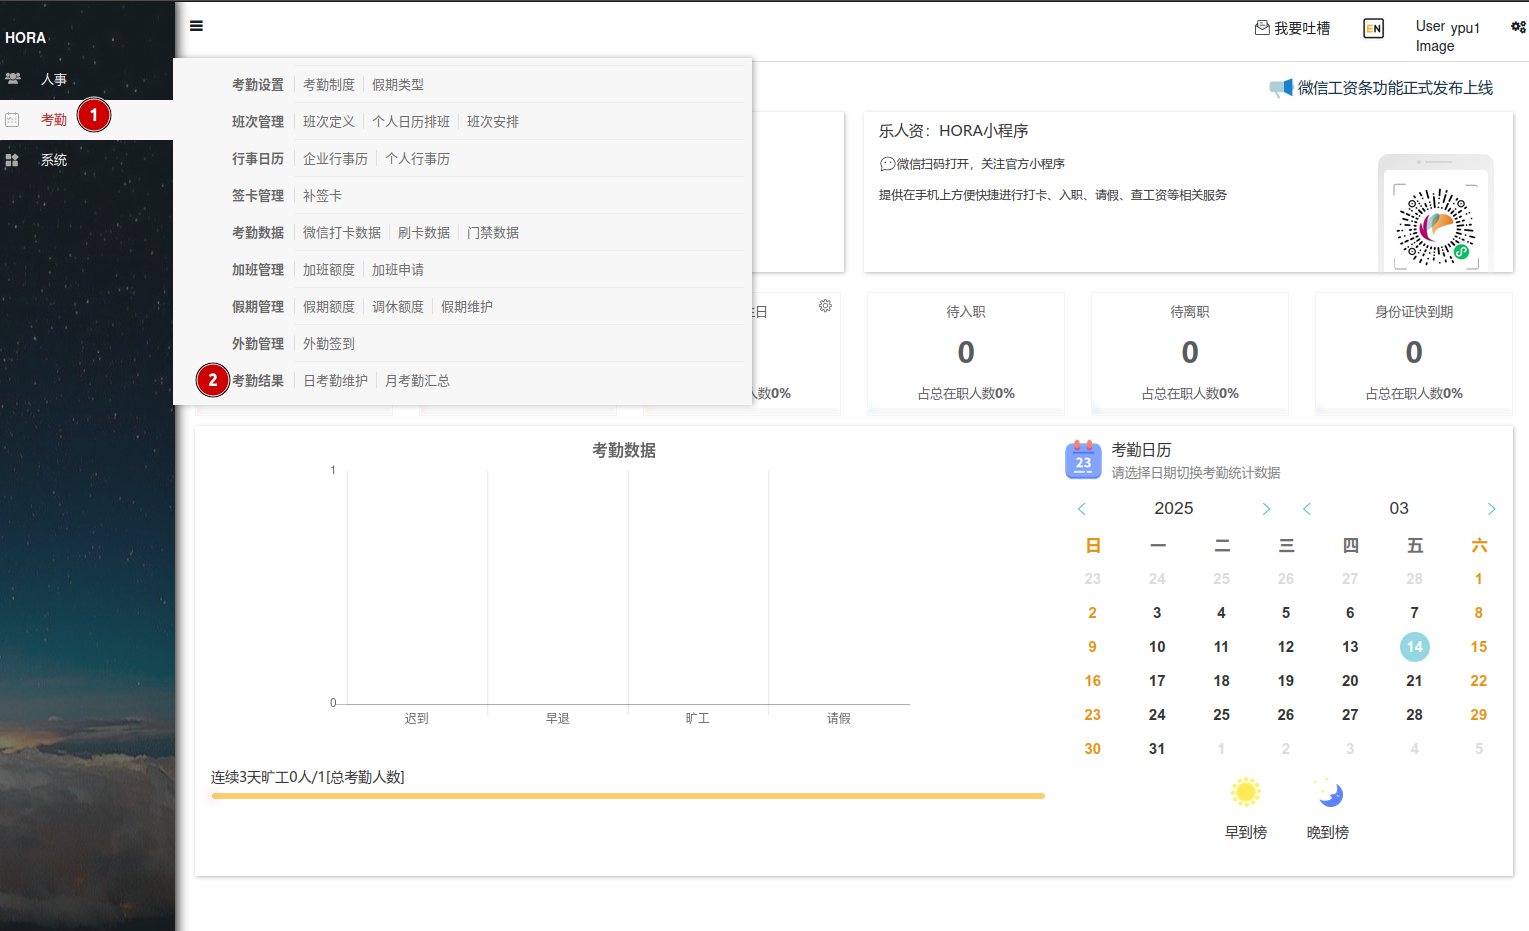Click the small gear icon on stats card

pos(825,306)
